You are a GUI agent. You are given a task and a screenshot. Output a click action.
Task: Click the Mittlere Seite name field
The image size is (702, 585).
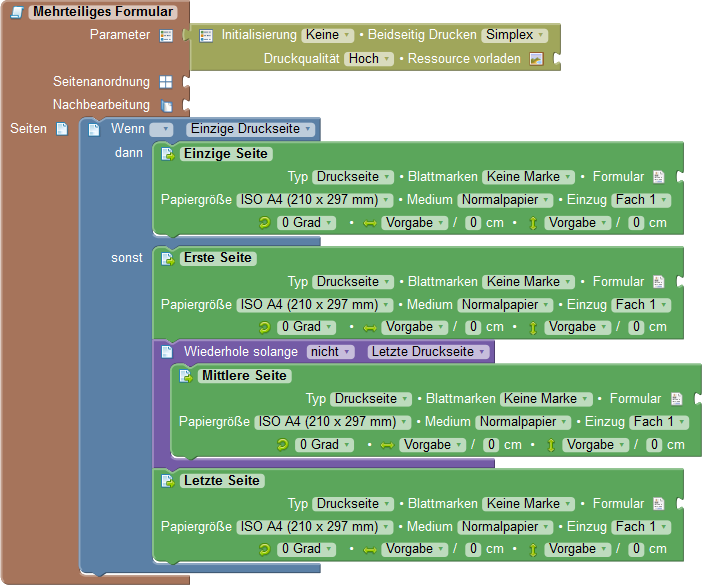[x=244, y=376]
